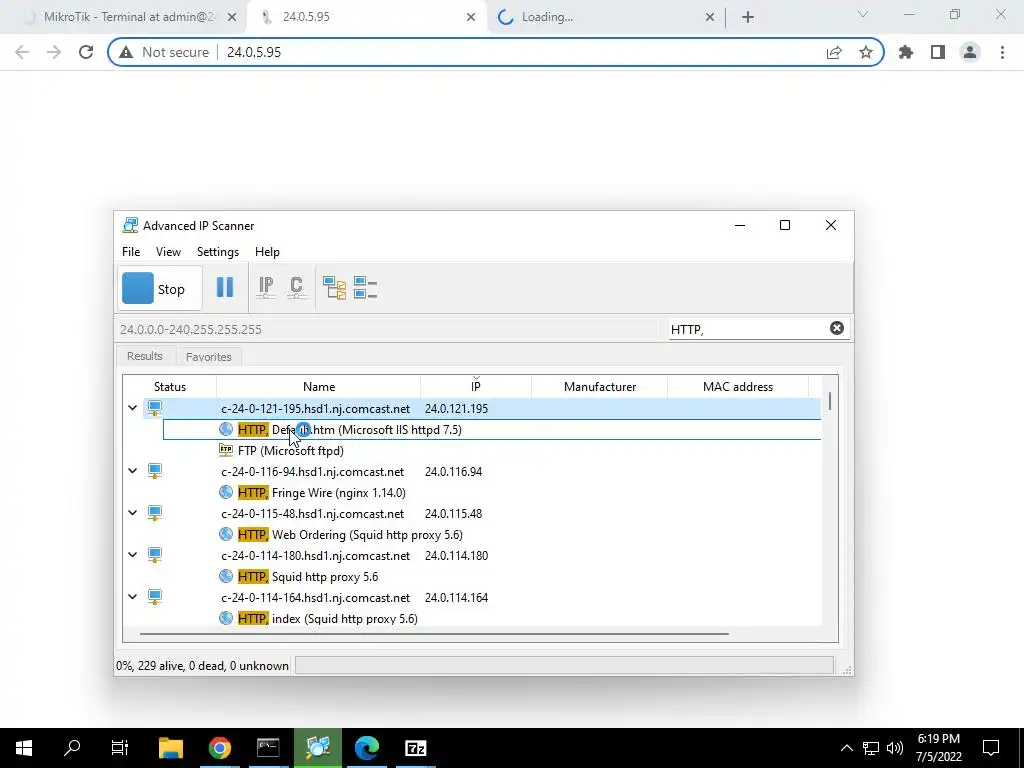This screenshot has height=768, width=1024.
Task: Select c-24-0-116-94.hsd1.nj.comcast.net host
Action: [x=313, y=472]
